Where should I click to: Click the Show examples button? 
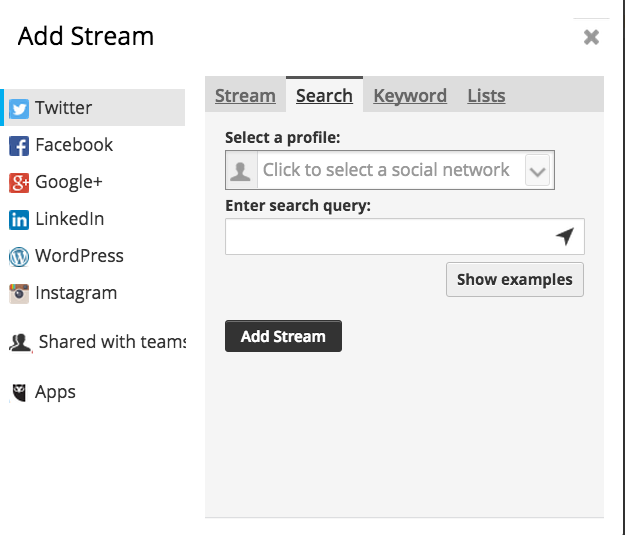(515, 279)
